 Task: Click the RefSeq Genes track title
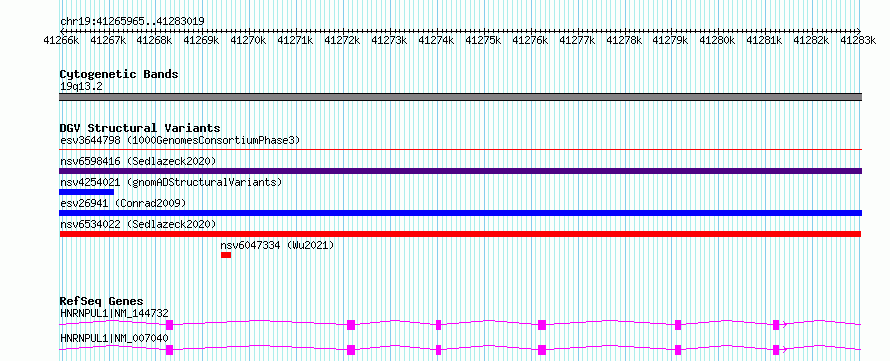click(102, 301)
